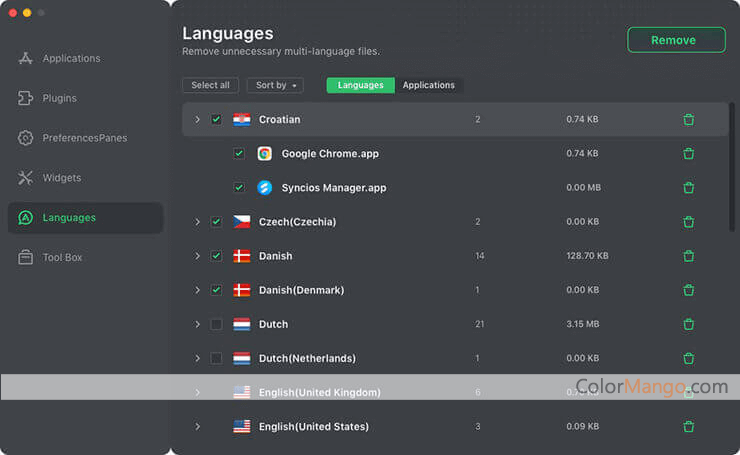The width and height of the screenshot is (740, 455).
Task: Expand the Czech(Czechia) row
Action: [197, 222]
